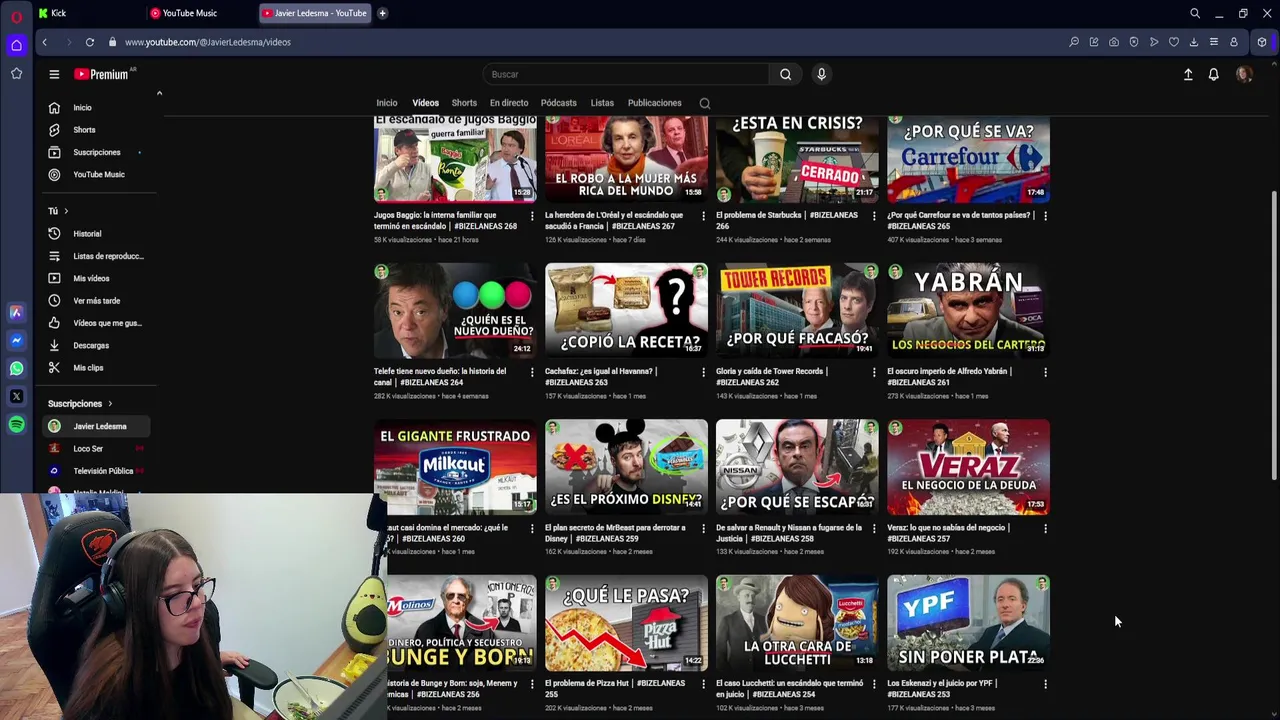Open Mis videos in the sidebar
Screen dimensions: 1280x720
pyautogui.click(x=97, y=279)
